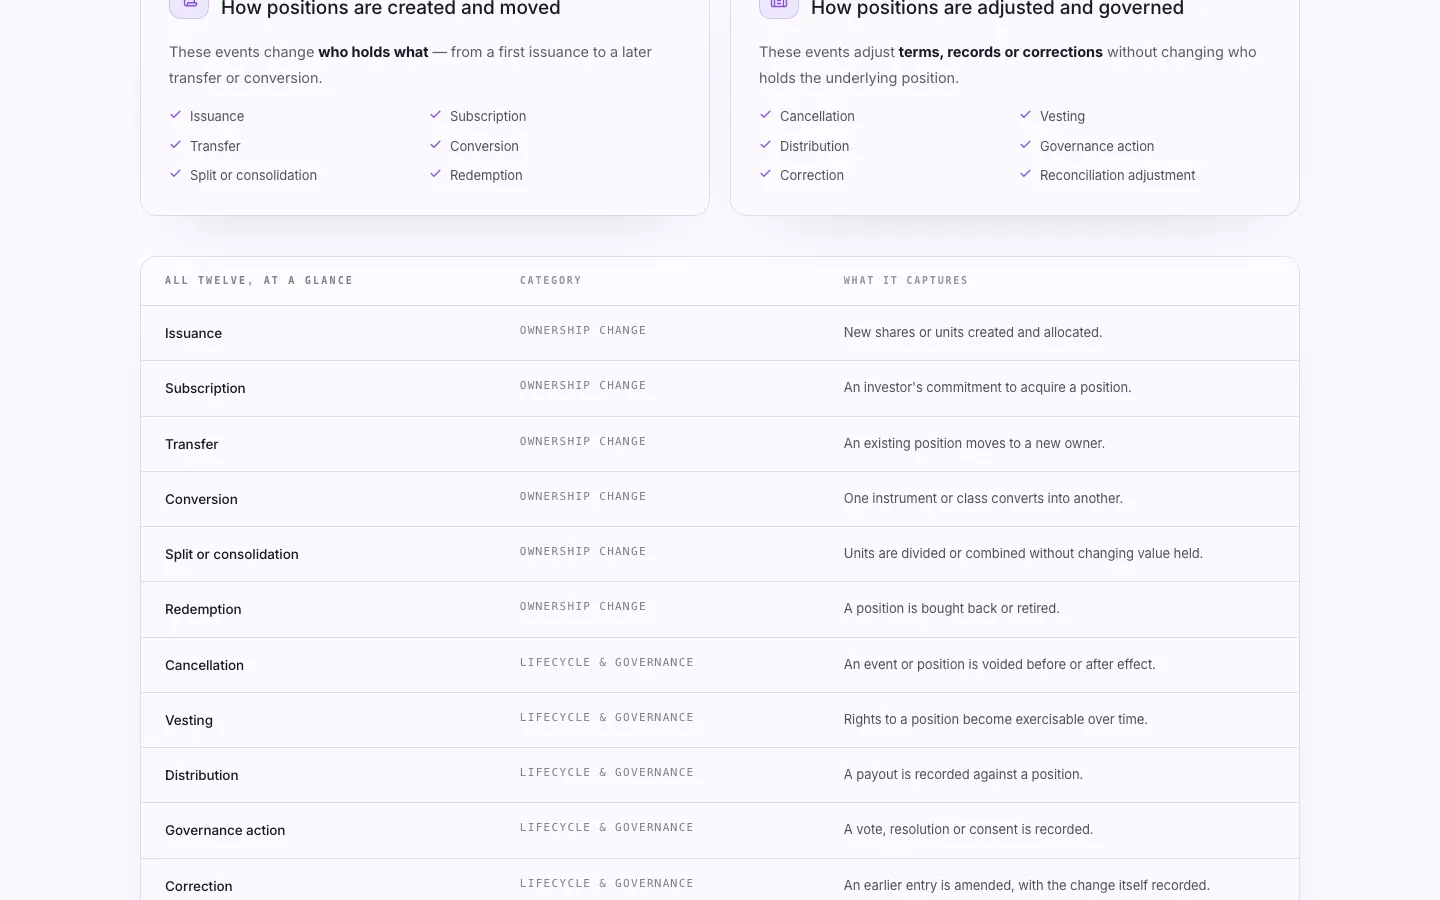Select the Correction row name in table
This screenshot has height=900, width=1440.
[x=198, y=886]
